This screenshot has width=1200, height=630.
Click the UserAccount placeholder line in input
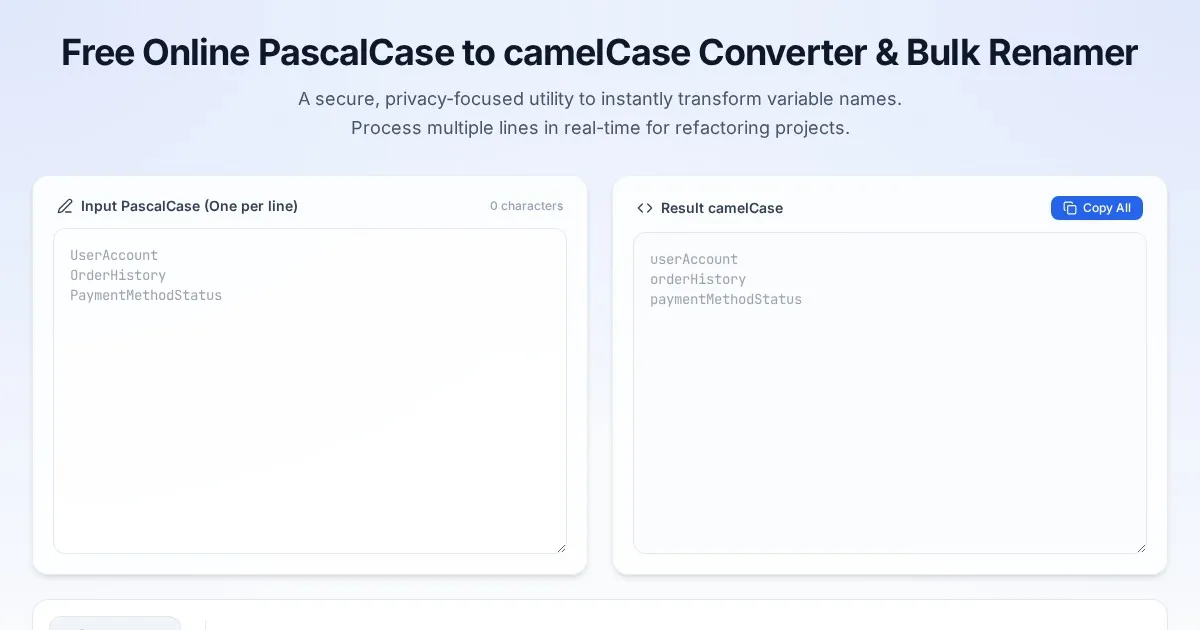point(114,255)
